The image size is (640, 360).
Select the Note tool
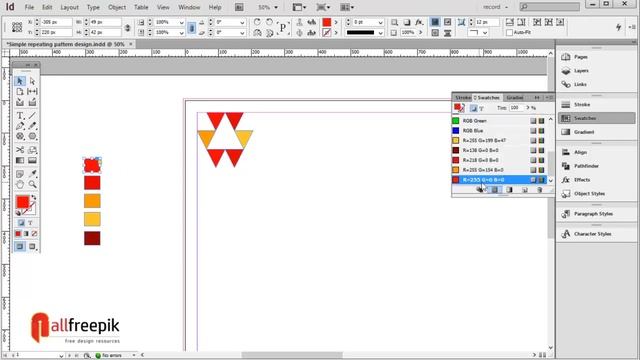point(20,174)
